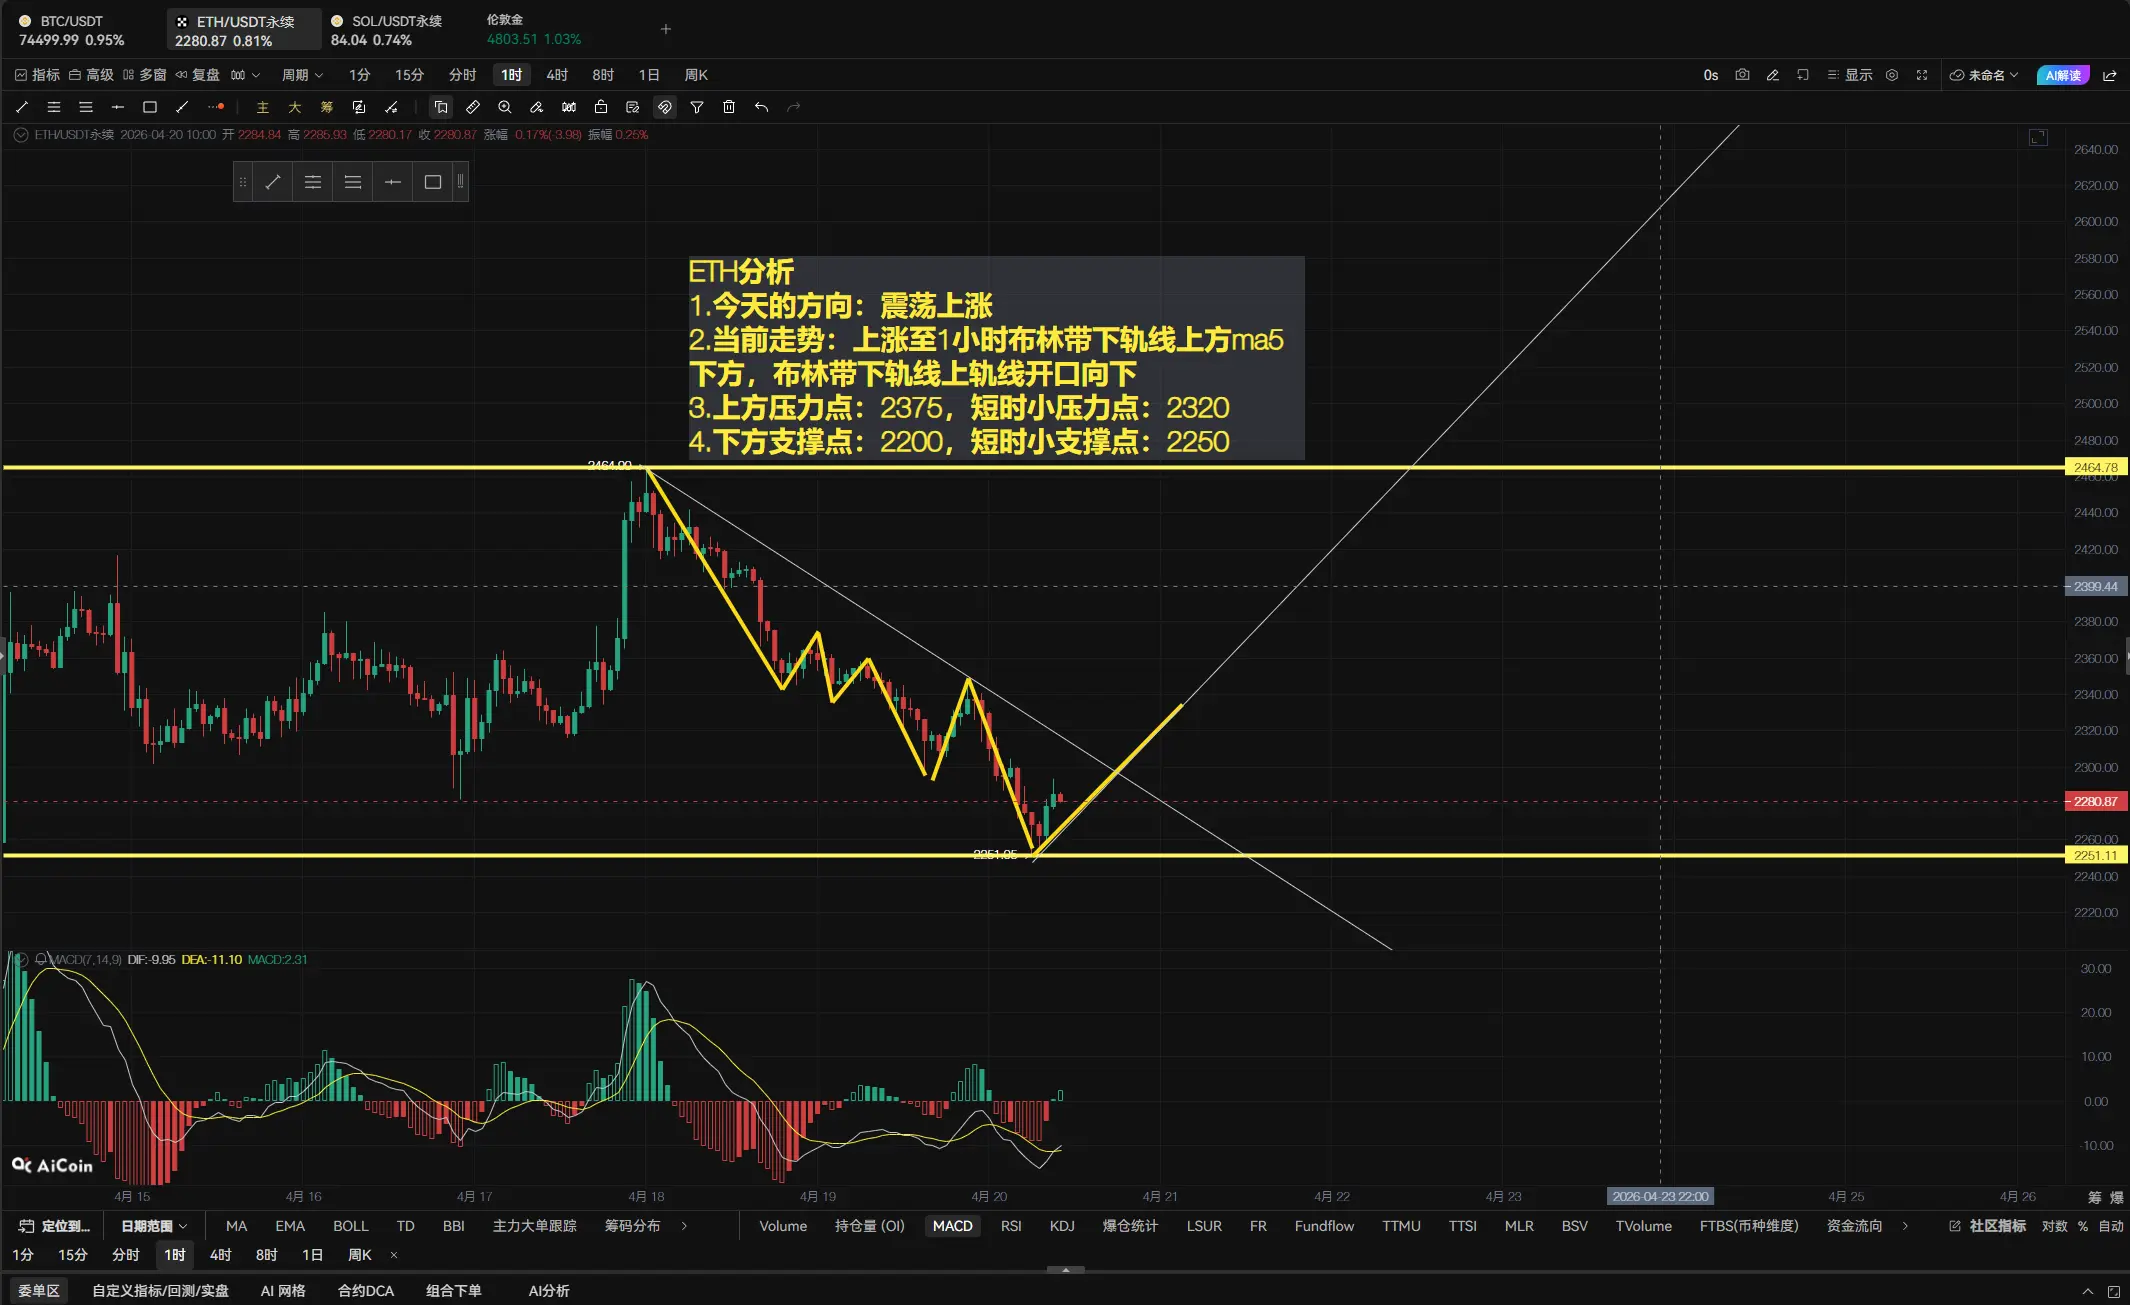Image resolution: width=2130 pixels, height=1305 pixels.
Task: Click the zoom magnifier tool icon
Action: pos(505,107)
